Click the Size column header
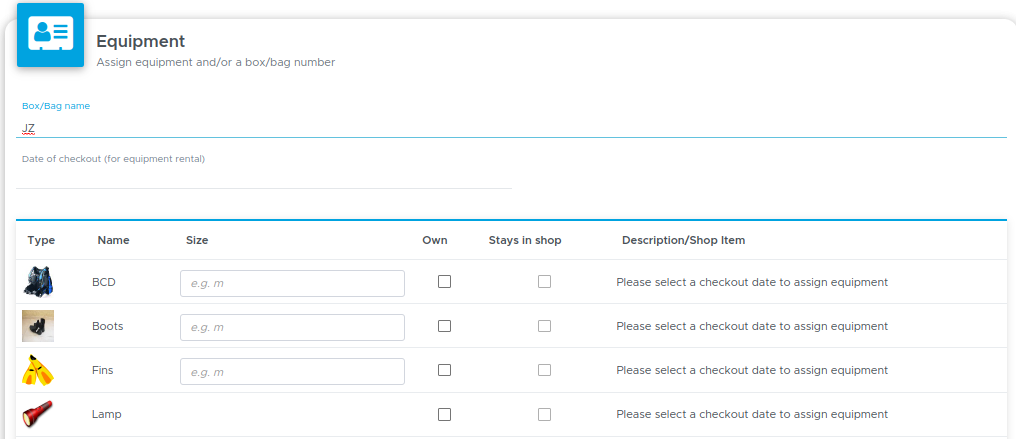 (197, 240)
